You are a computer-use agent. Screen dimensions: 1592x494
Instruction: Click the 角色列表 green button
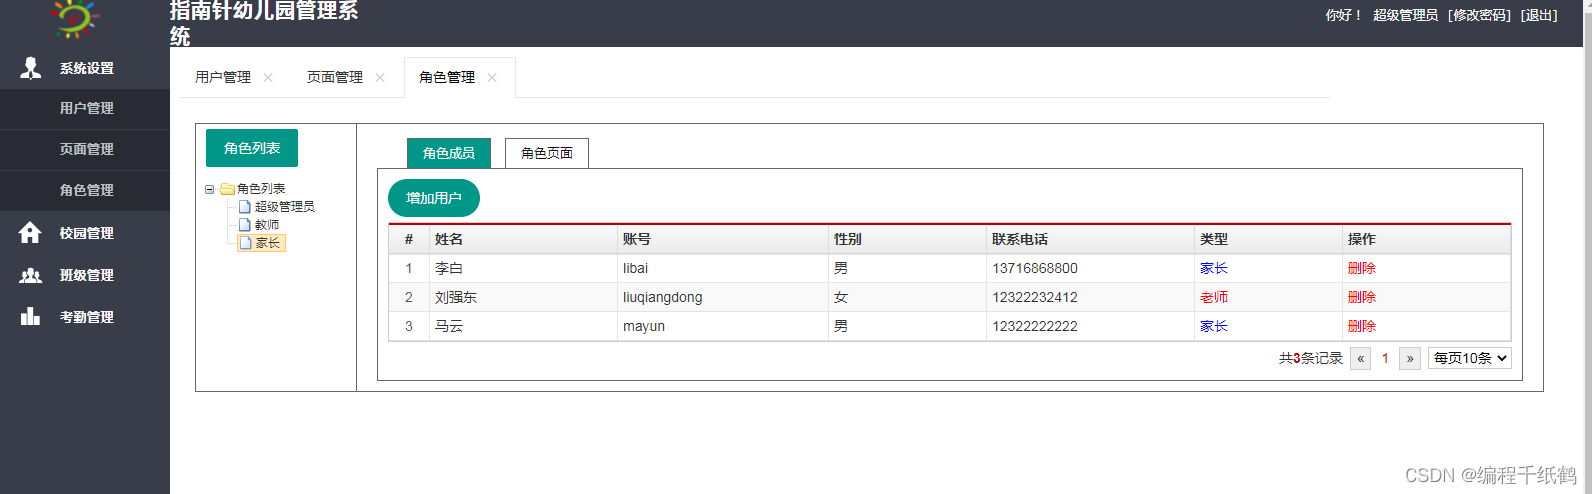(252, 148)
